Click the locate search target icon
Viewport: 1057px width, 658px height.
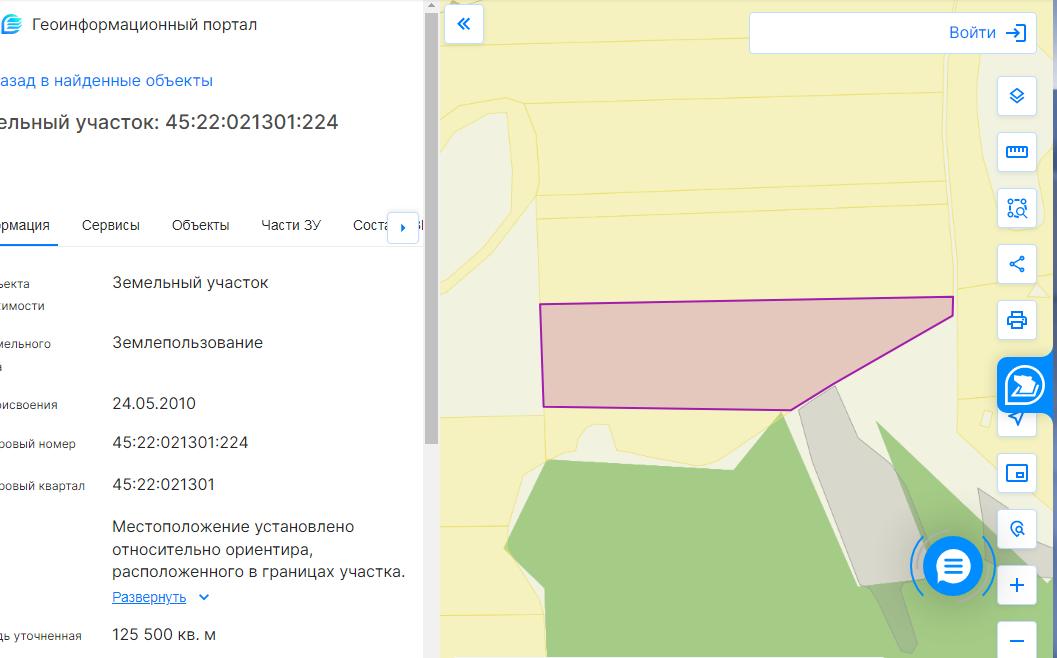coord(1017,529)
